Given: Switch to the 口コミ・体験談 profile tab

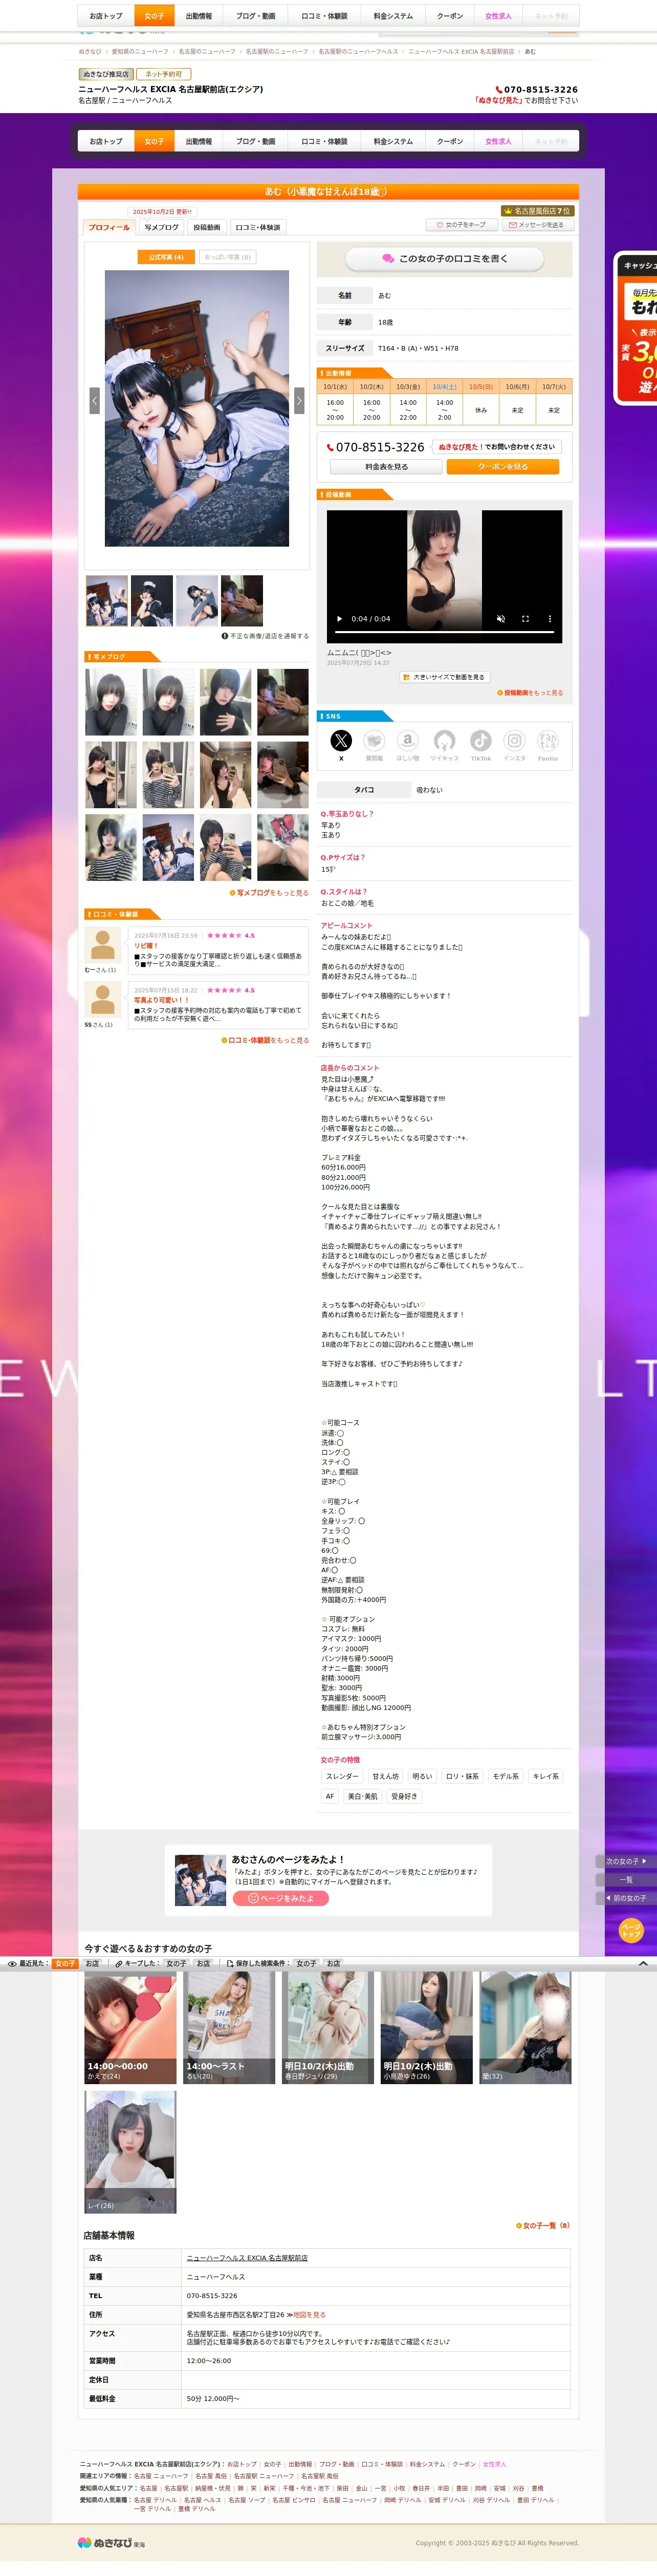Looking at the screenshot, I should pos(258,228).
